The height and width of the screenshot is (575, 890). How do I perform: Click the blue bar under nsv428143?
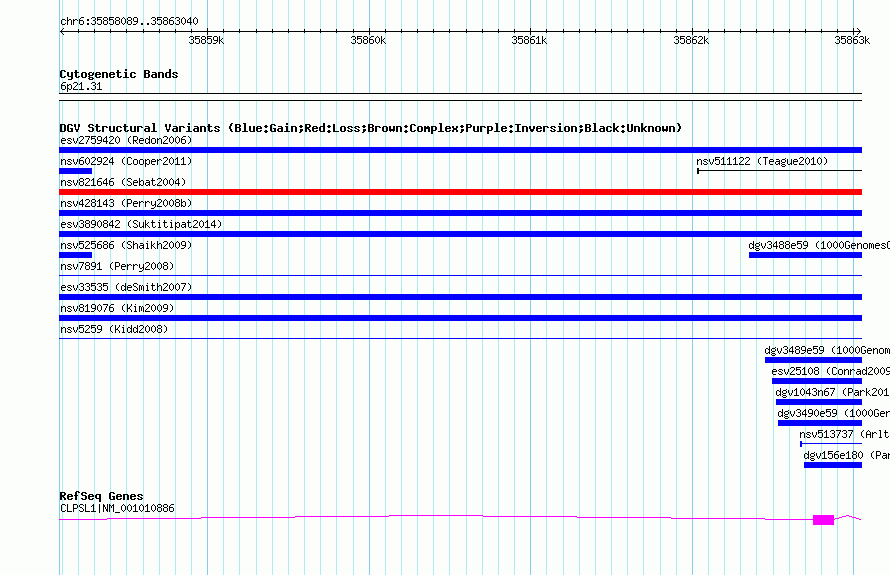pyautogui.click(x=460, y=213)
